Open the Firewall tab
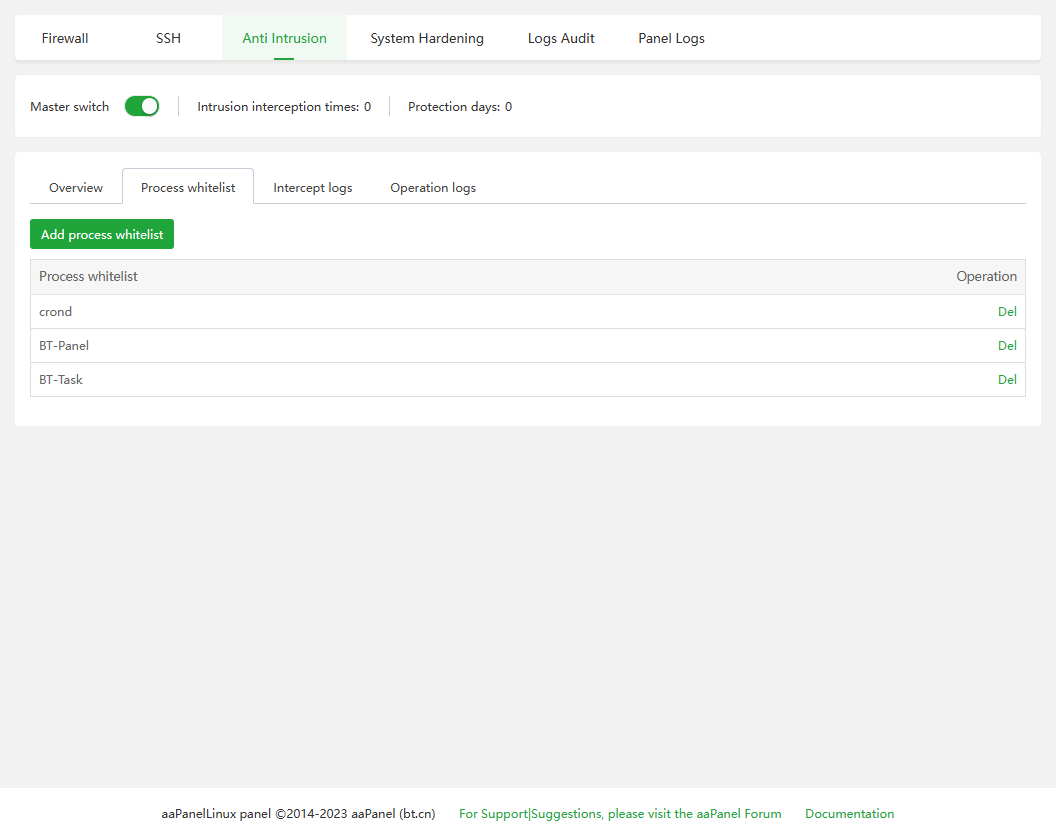1056x838 pixels. (65, 38)
